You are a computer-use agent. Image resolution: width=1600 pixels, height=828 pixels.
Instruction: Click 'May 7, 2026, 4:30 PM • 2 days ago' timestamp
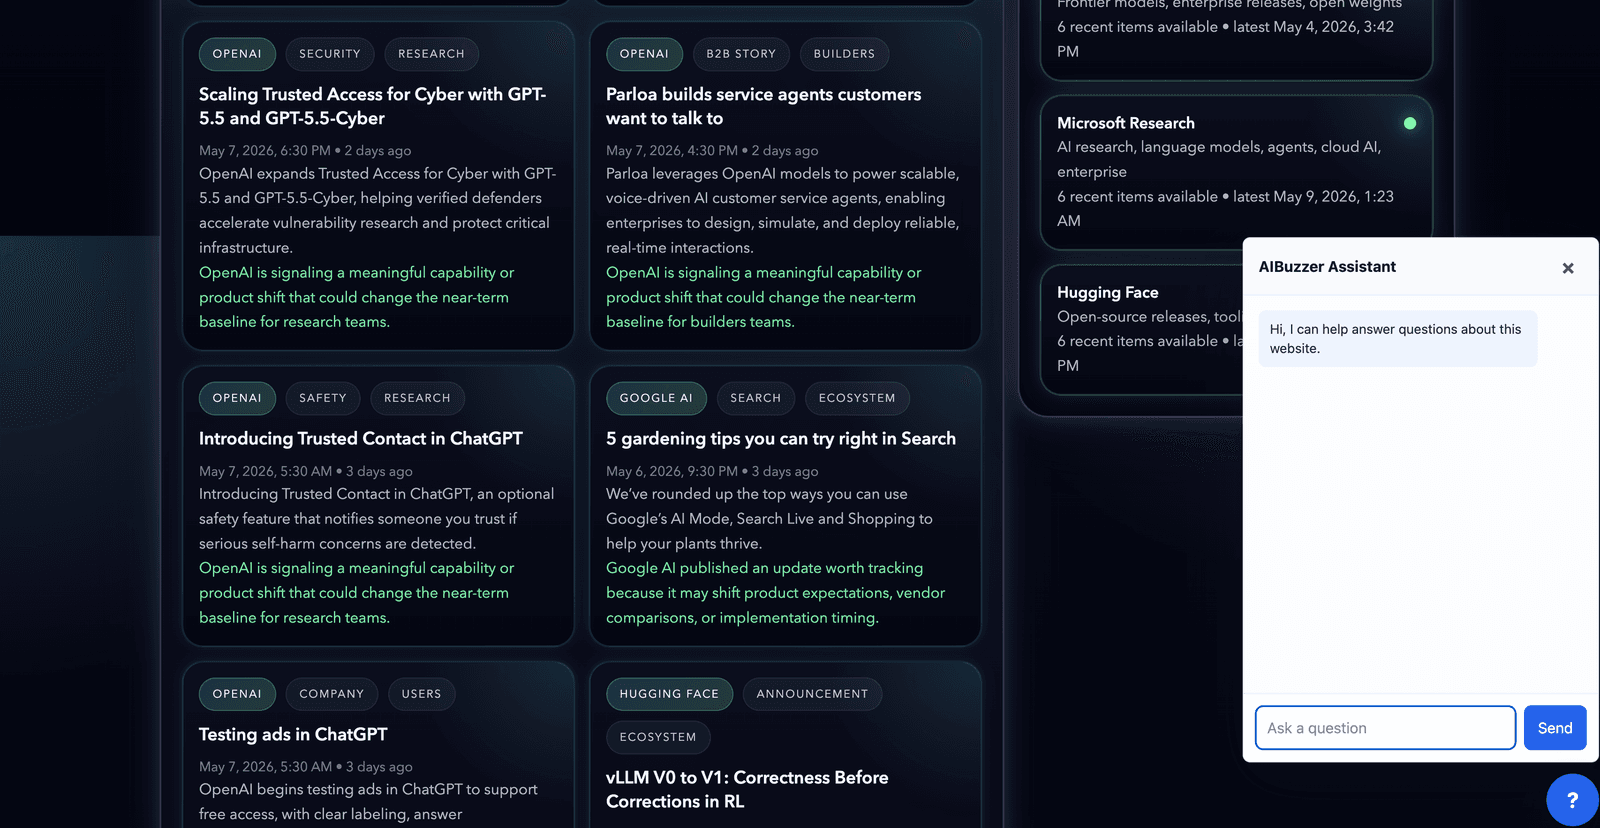coord(712,151)
